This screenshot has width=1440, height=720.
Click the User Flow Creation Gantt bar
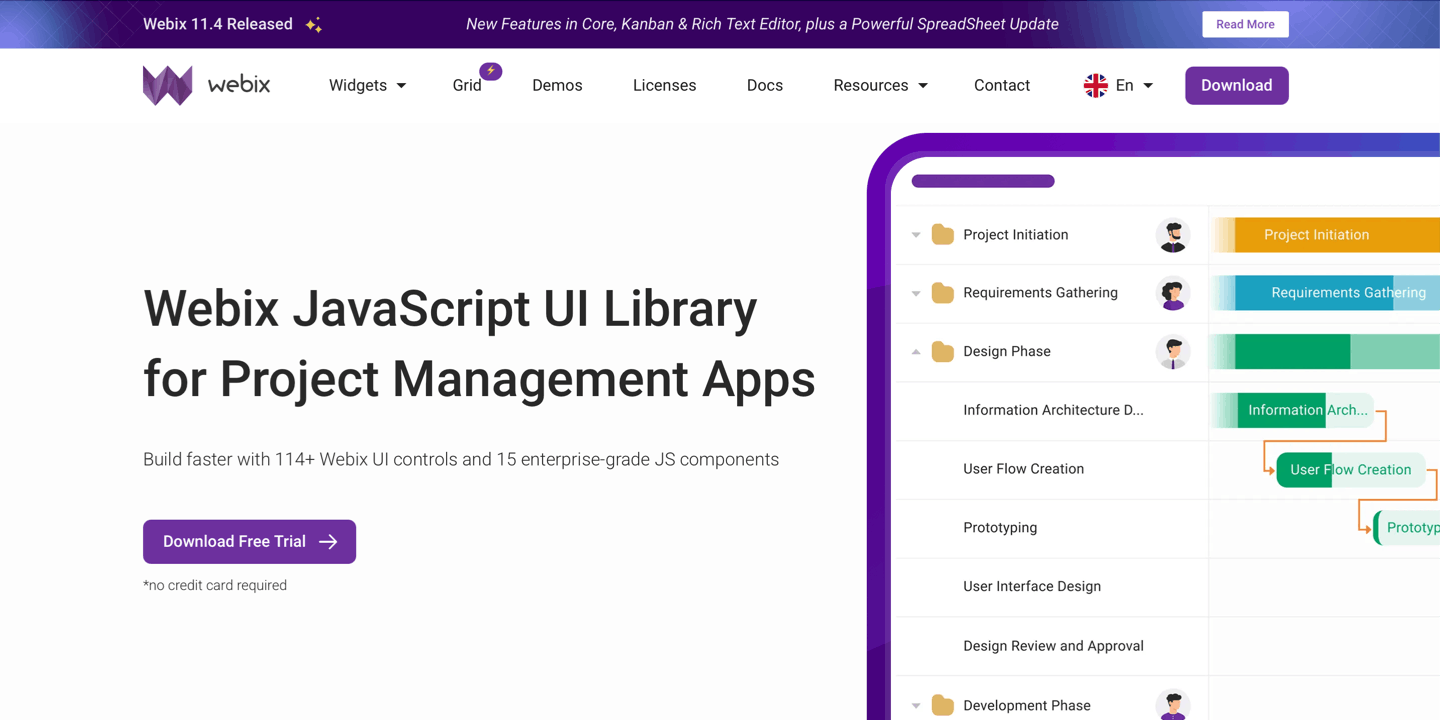coord(1351,470)
